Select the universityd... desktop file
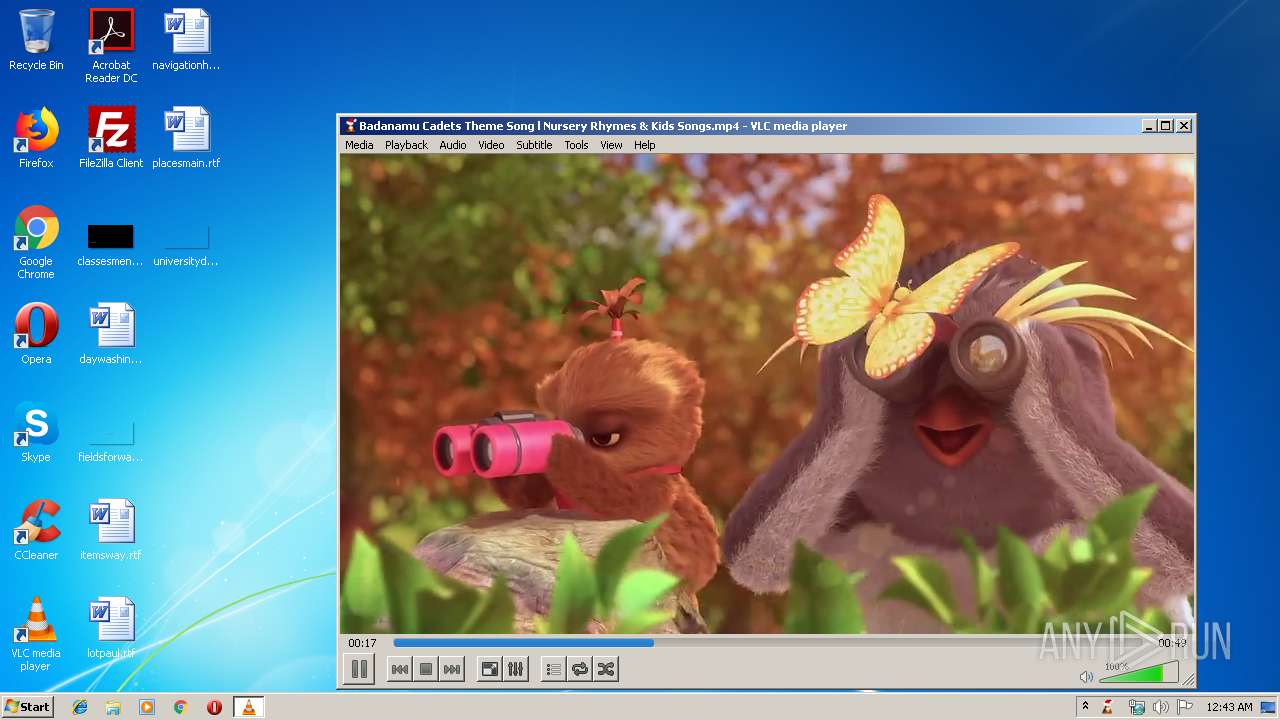The width and height of the screenshot is (1280, 720). [x=186, y=246]
